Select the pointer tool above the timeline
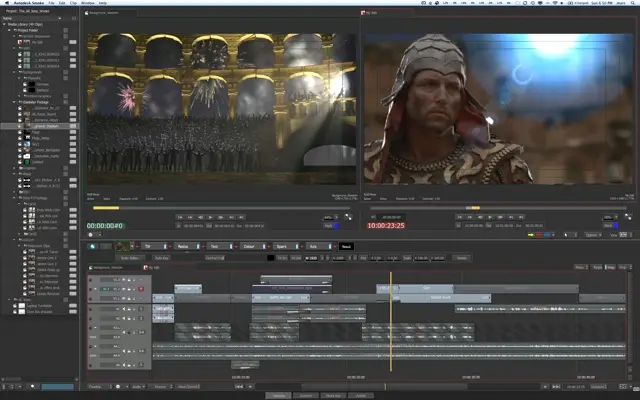Viewport: 640px width, 400px height. pos(566,235)
